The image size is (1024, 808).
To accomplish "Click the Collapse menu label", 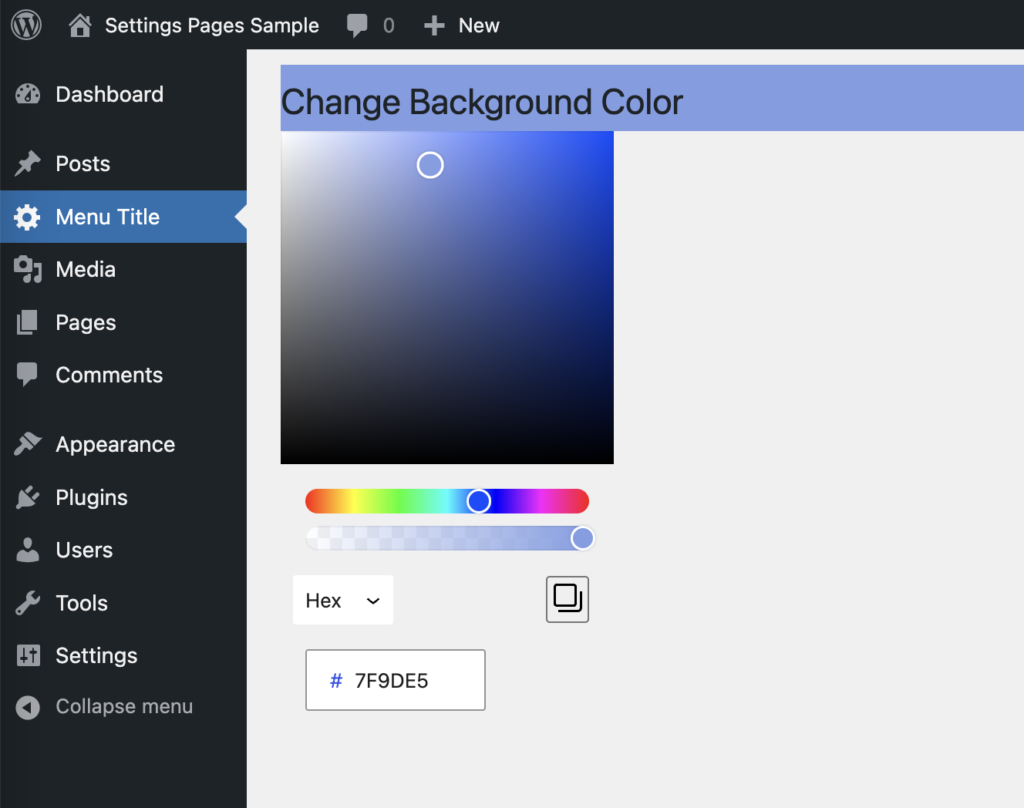I will click(124, 706).
